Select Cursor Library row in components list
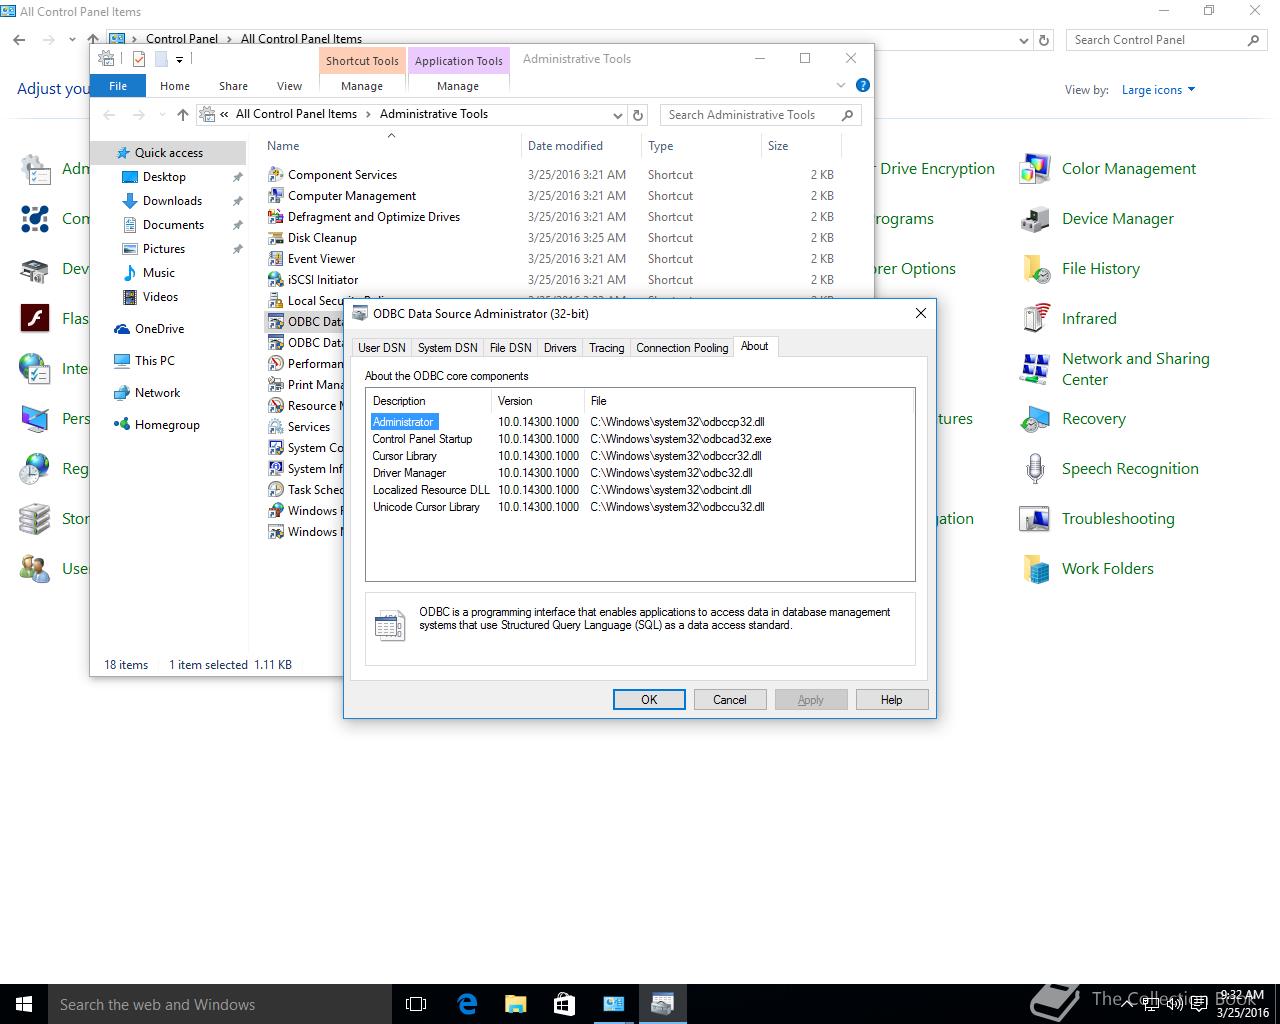 click(640, 456)
